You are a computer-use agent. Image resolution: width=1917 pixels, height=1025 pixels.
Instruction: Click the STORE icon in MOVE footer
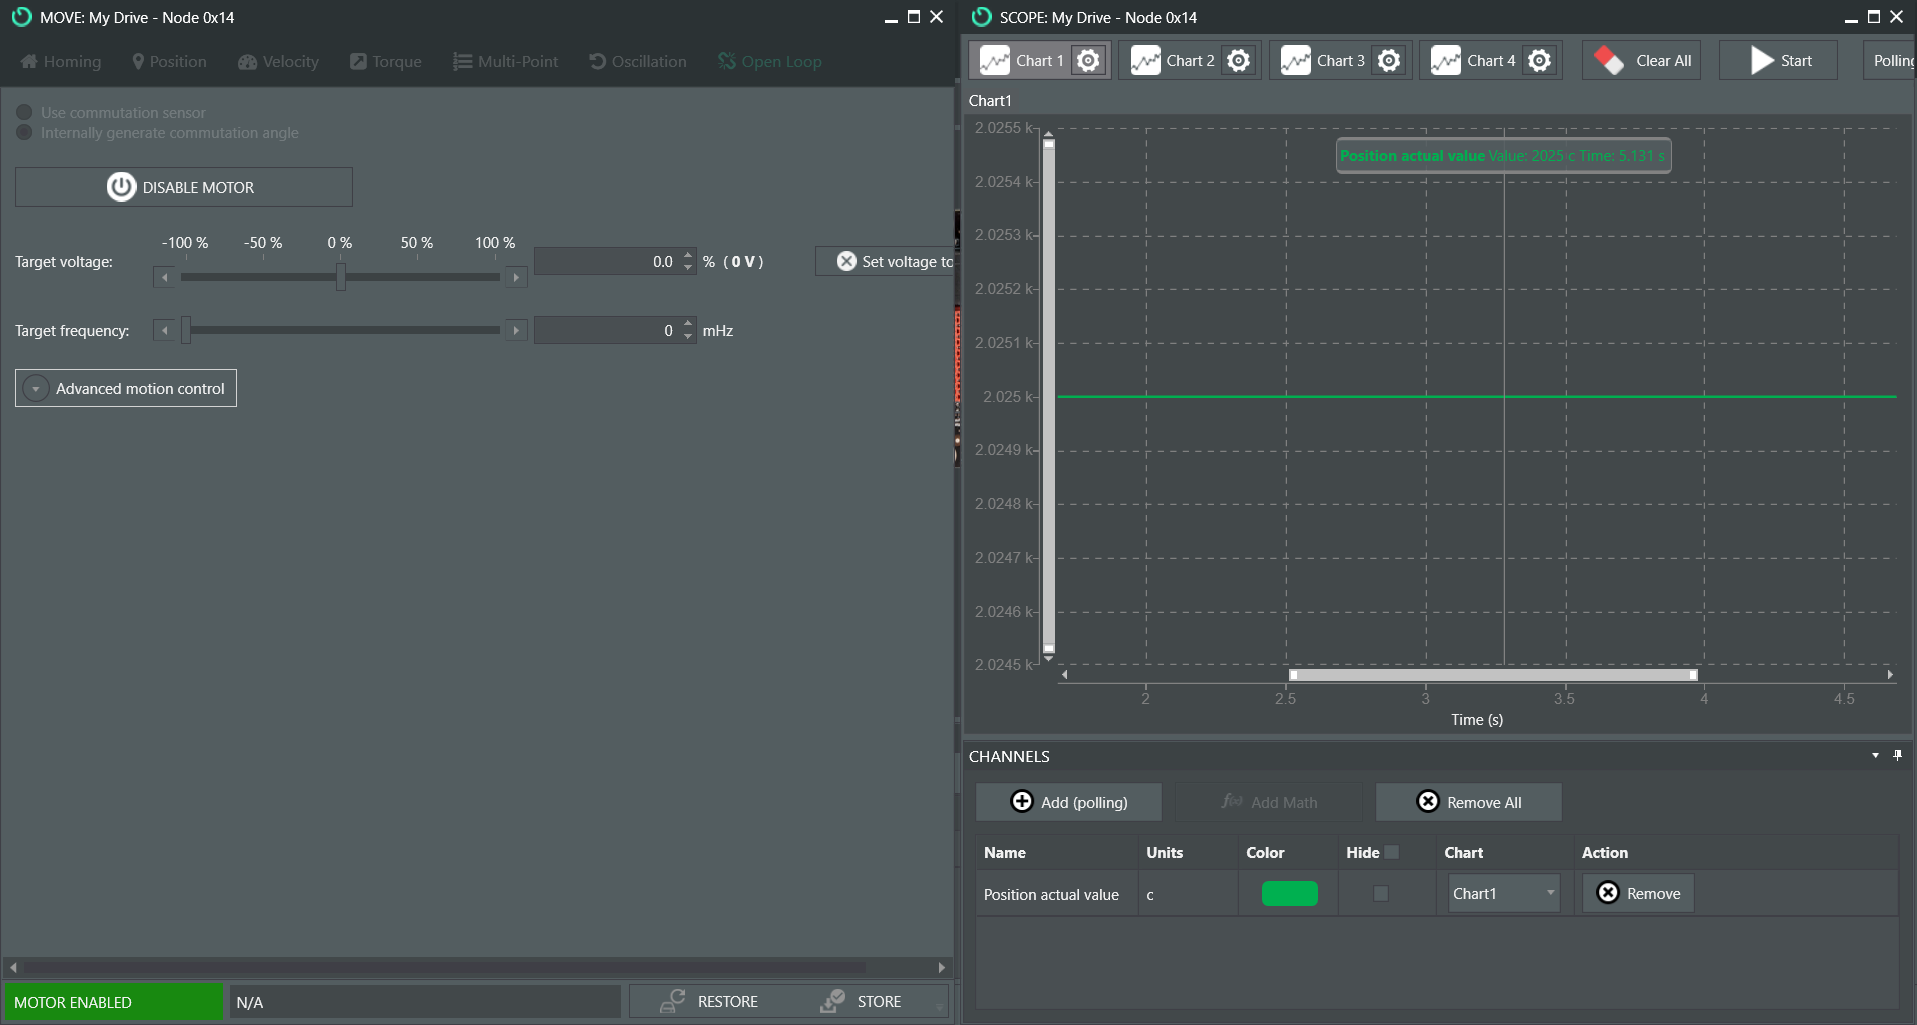pos(832,1001)
